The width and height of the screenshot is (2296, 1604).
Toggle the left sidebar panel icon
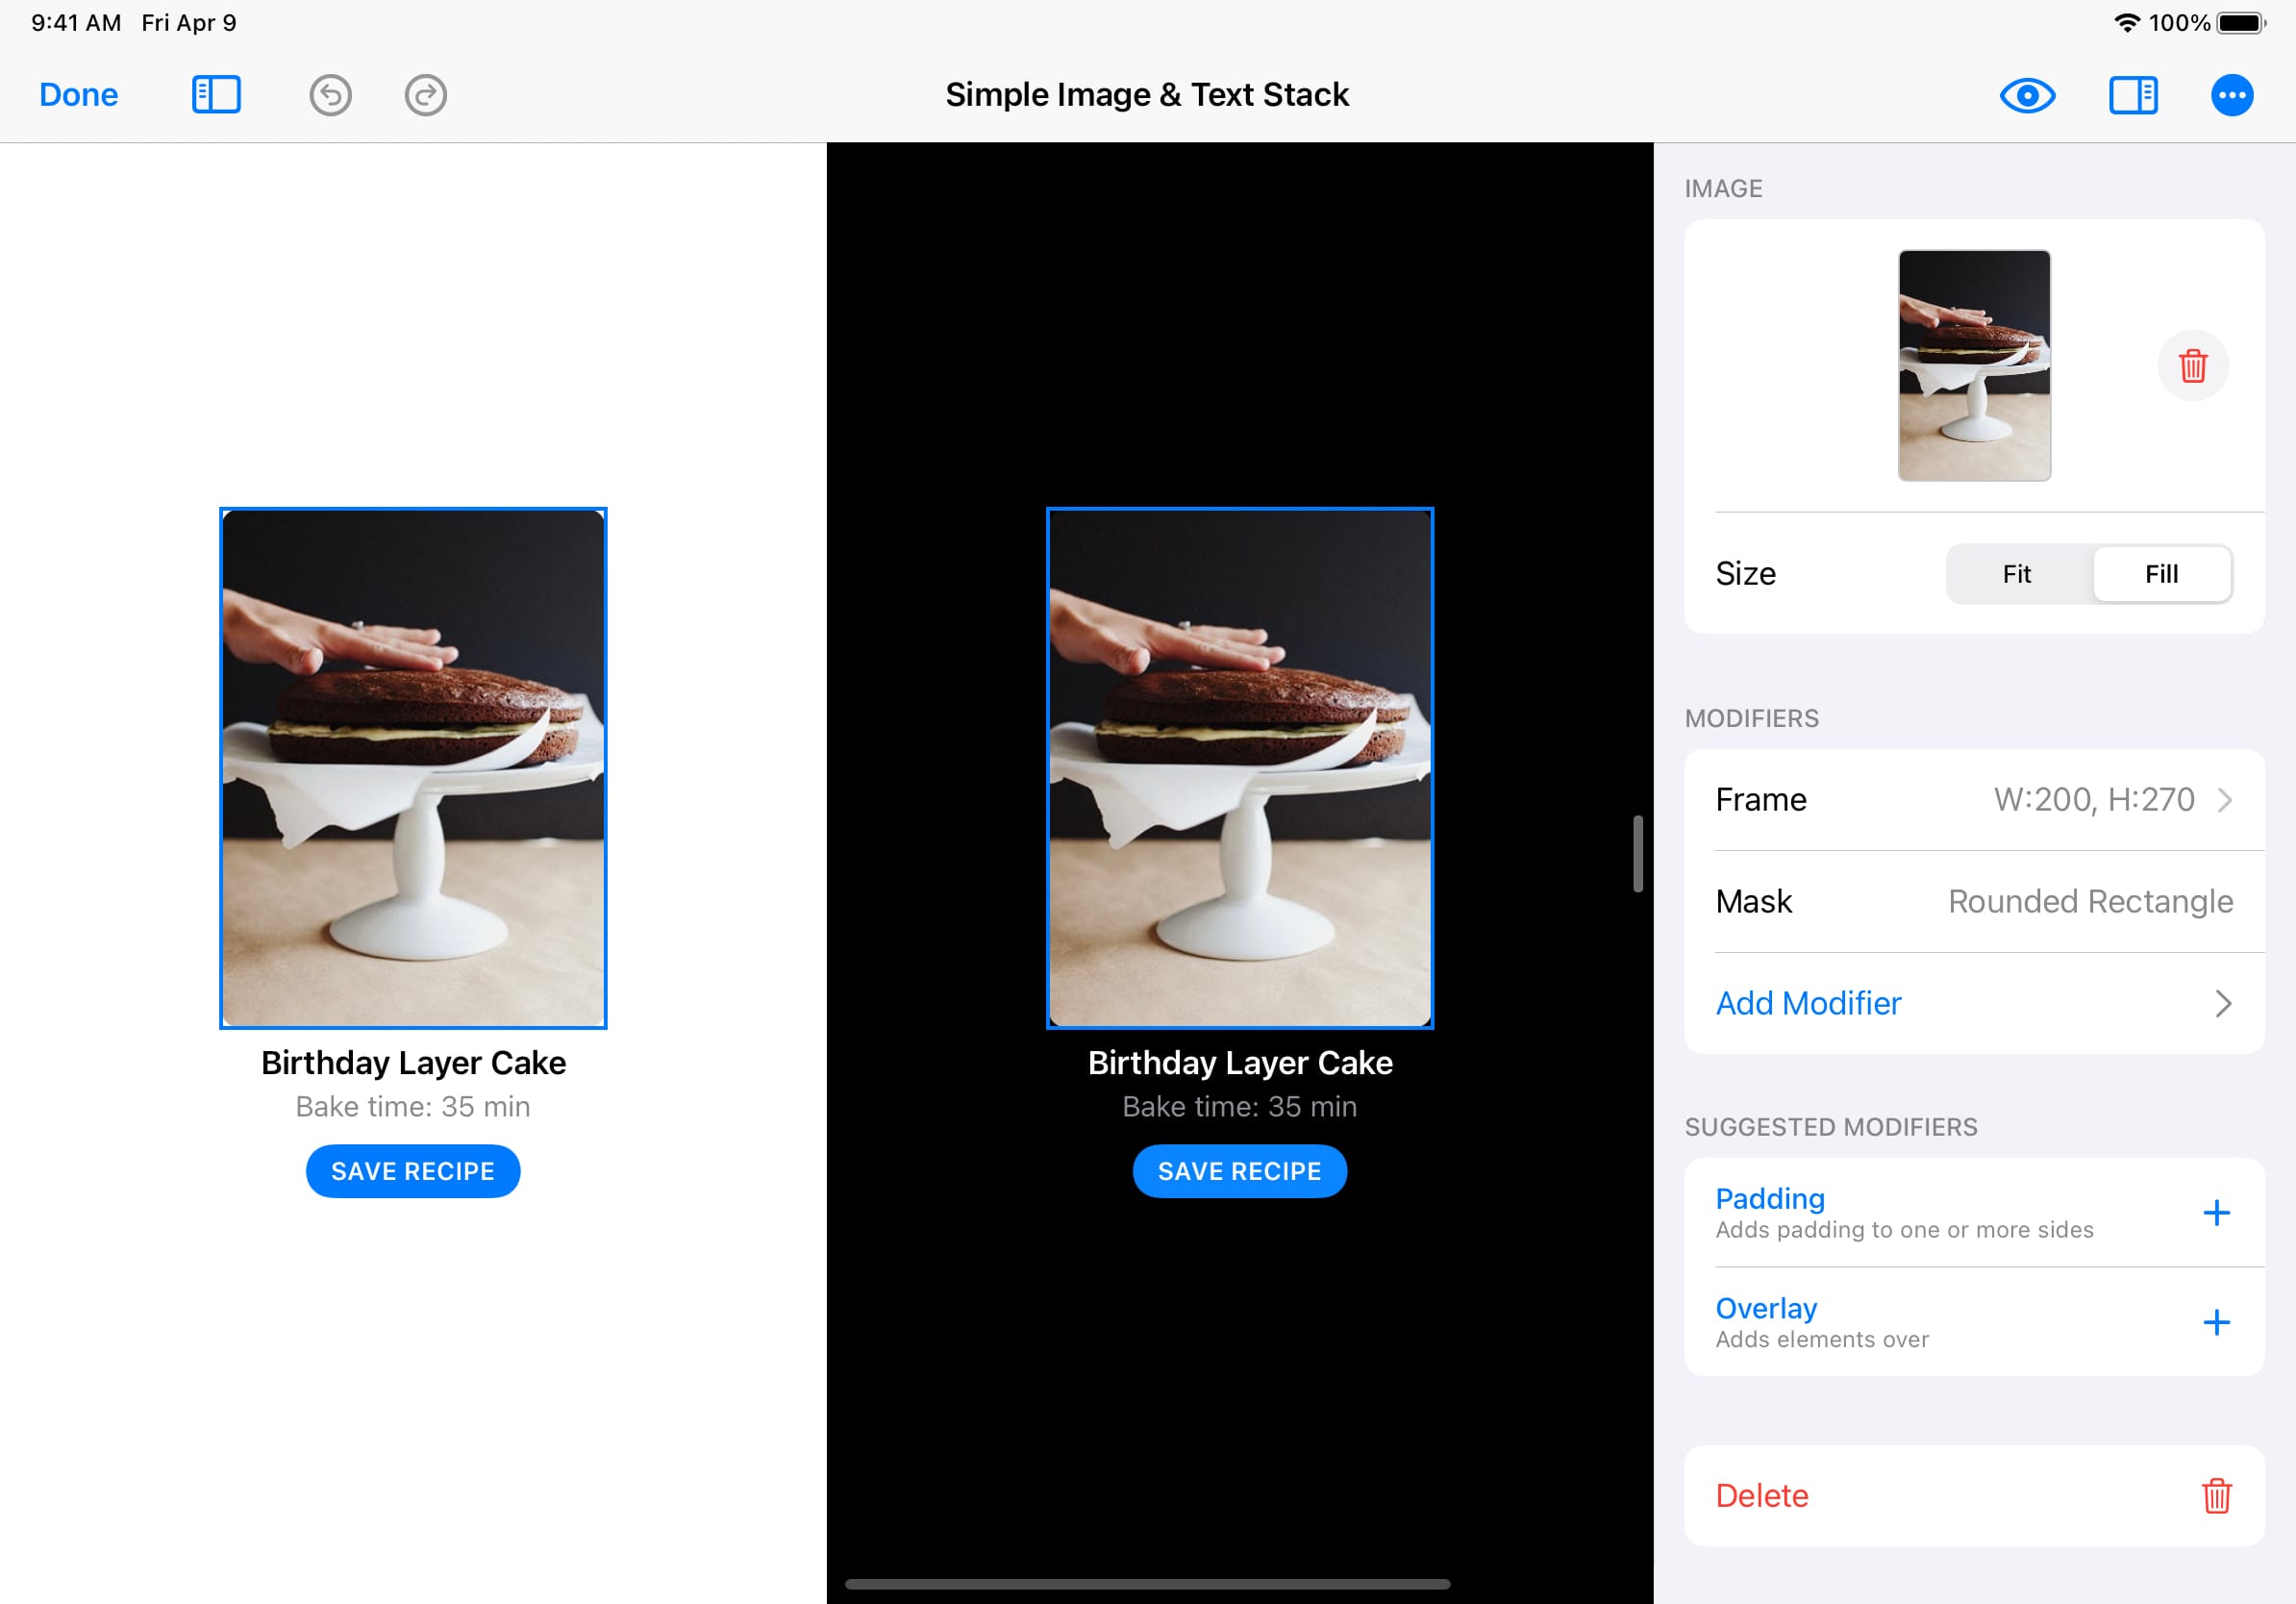coord(216,95)
